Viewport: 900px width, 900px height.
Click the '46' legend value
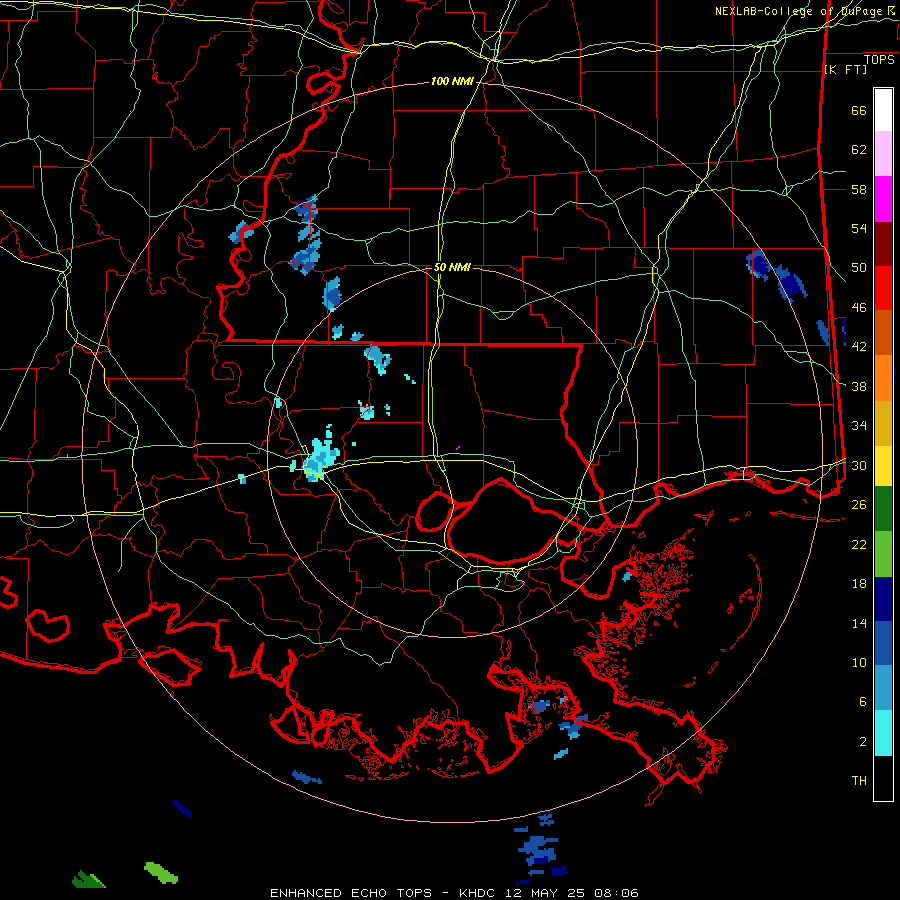(x=859, y=308)
